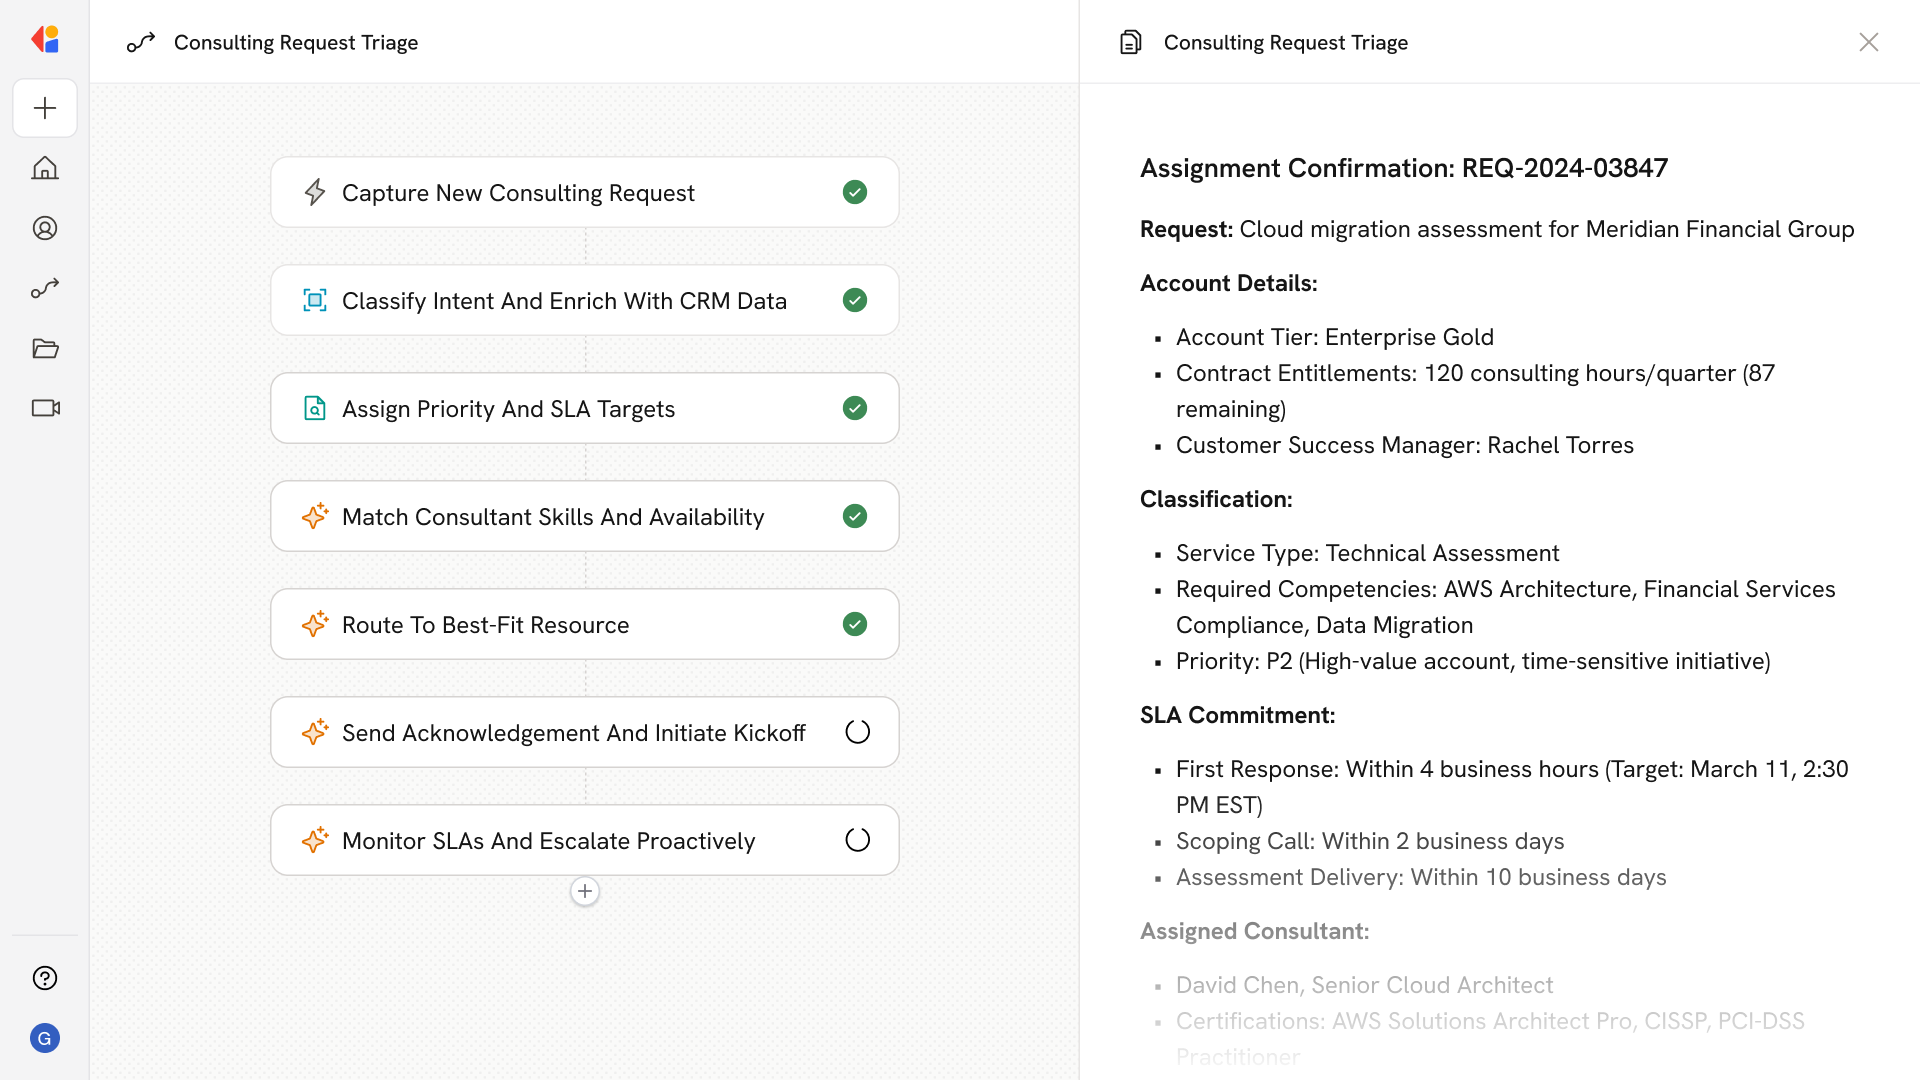Click Consulting Request Triage workflow title
This screenshot has height=1080, width=1920.
296,42
